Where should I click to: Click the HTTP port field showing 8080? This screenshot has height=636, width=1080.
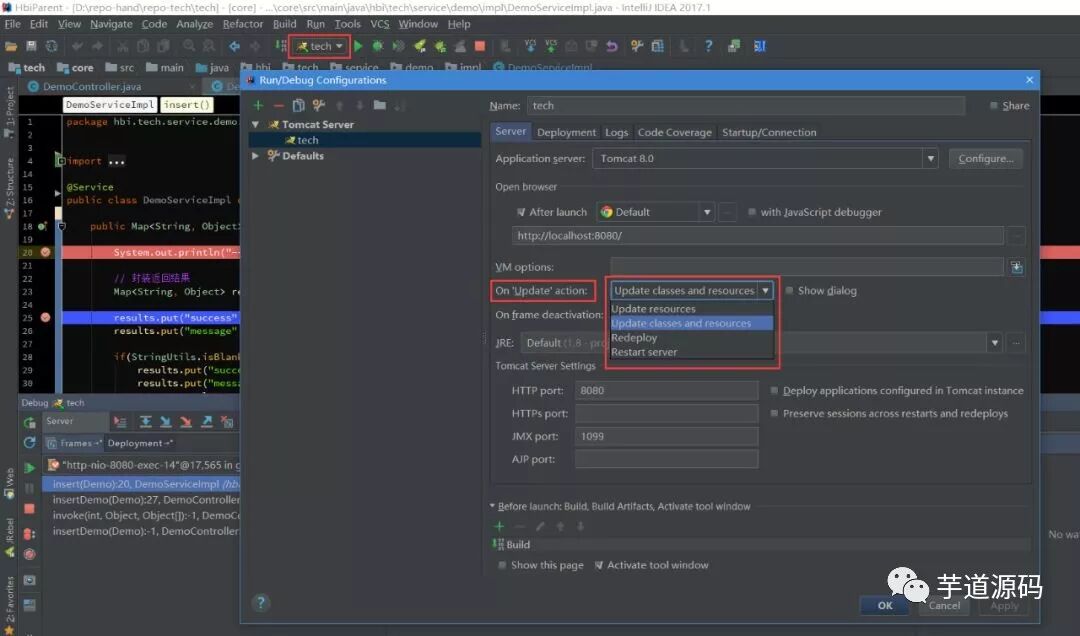click(x=666, y=391)
